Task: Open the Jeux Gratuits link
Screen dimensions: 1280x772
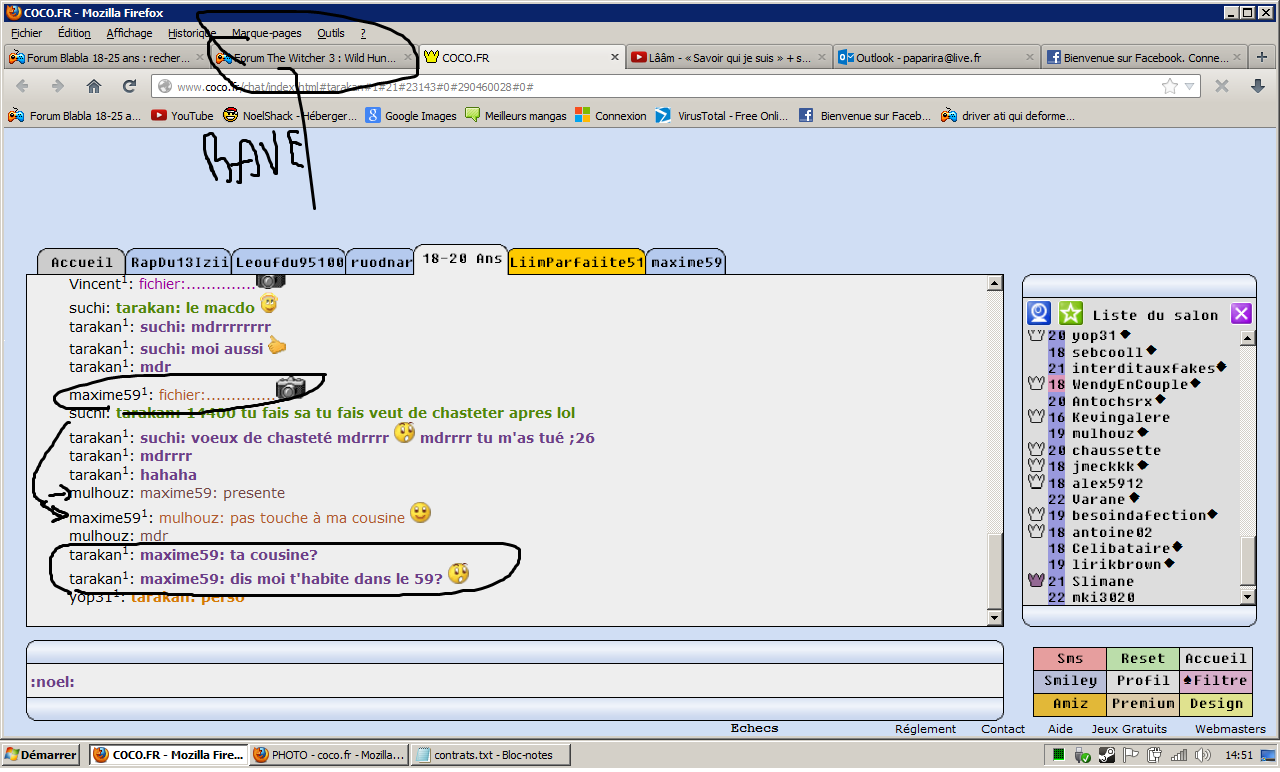Action: pos(1129,729)
